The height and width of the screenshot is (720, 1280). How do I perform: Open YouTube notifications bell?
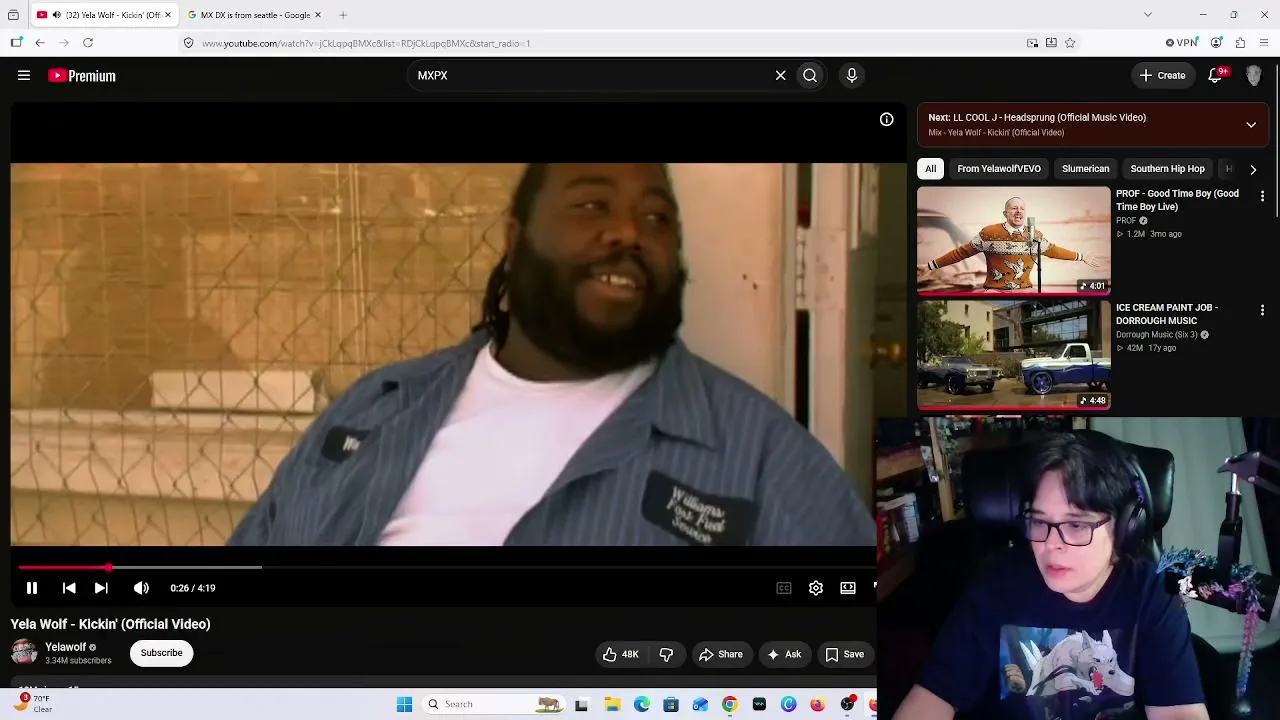[1216, 75]
